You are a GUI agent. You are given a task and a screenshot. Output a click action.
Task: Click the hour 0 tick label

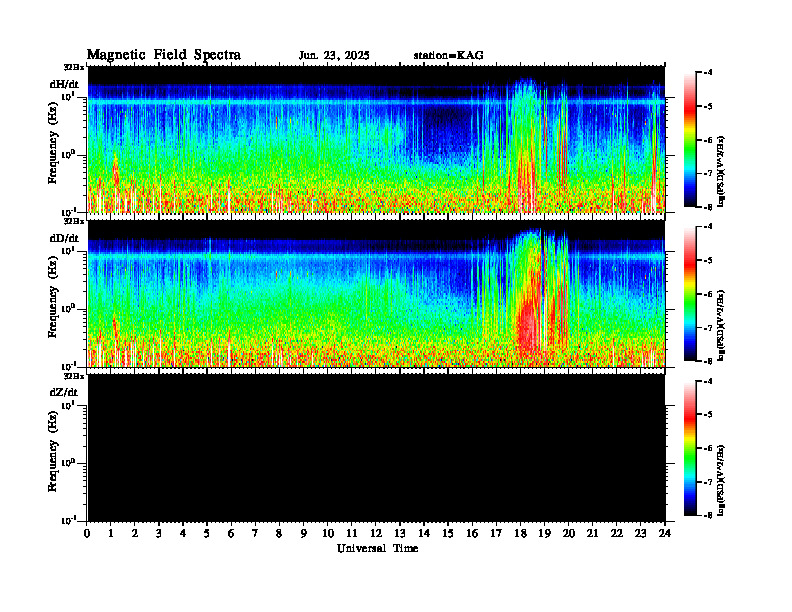point(87,533)
